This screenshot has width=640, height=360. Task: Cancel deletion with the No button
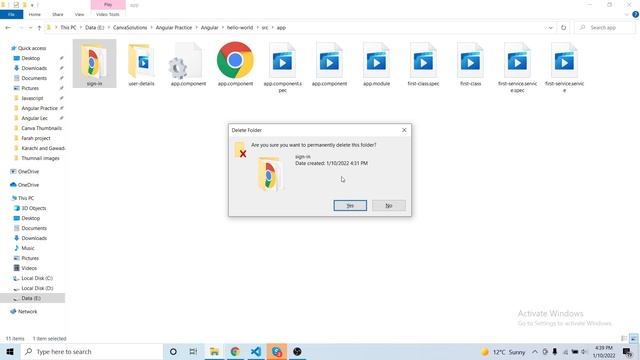(x=389, y=205)
